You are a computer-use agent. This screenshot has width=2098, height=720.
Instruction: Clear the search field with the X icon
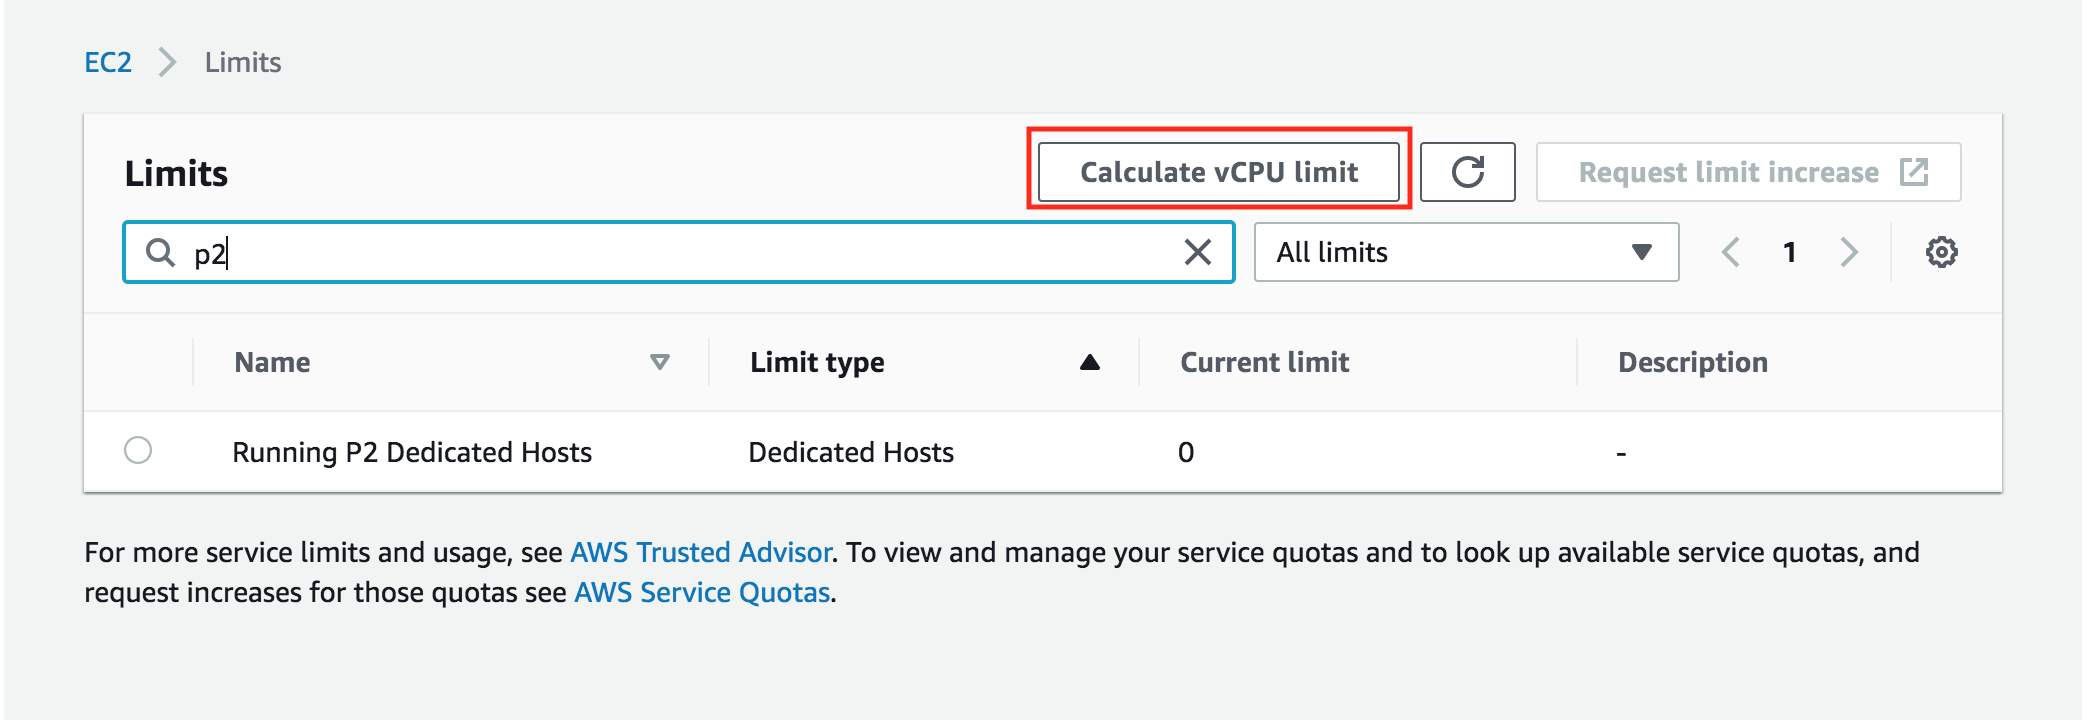point(1197,252)
